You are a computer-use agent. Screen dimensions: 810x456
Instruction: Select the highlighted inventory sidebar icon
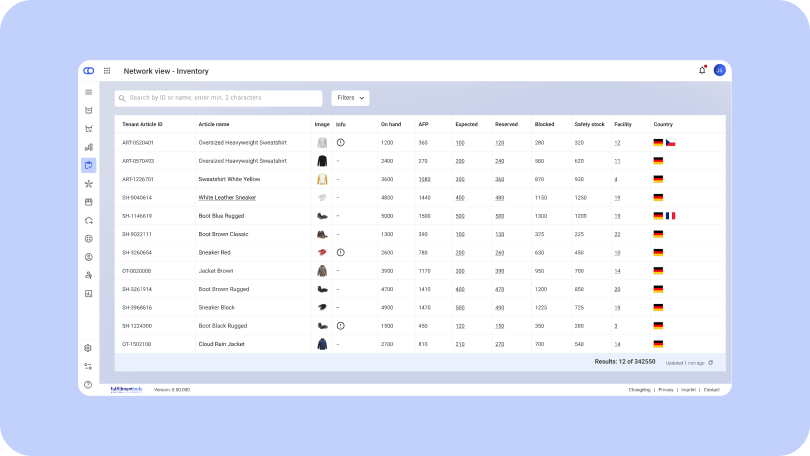click(x=88, y=165)
